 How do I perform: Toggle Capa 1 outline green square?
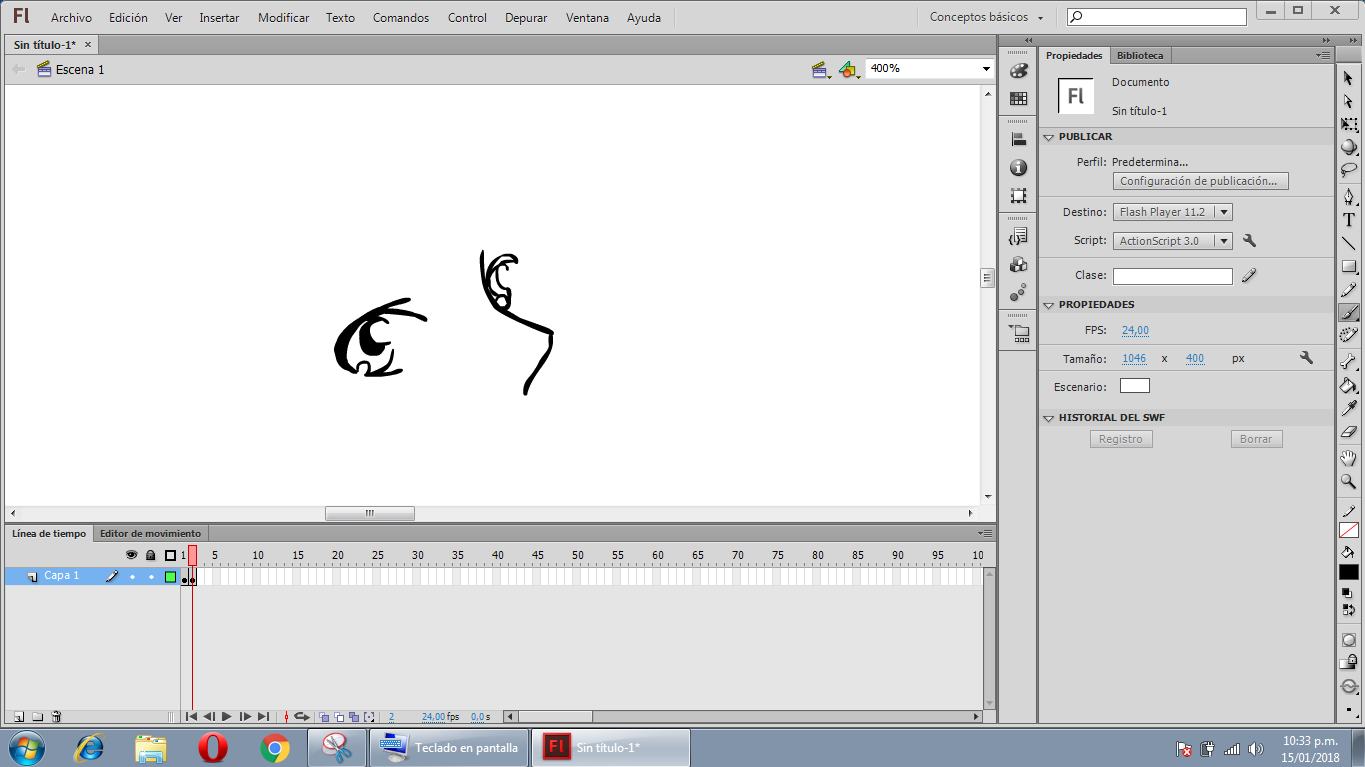(170, 577)
